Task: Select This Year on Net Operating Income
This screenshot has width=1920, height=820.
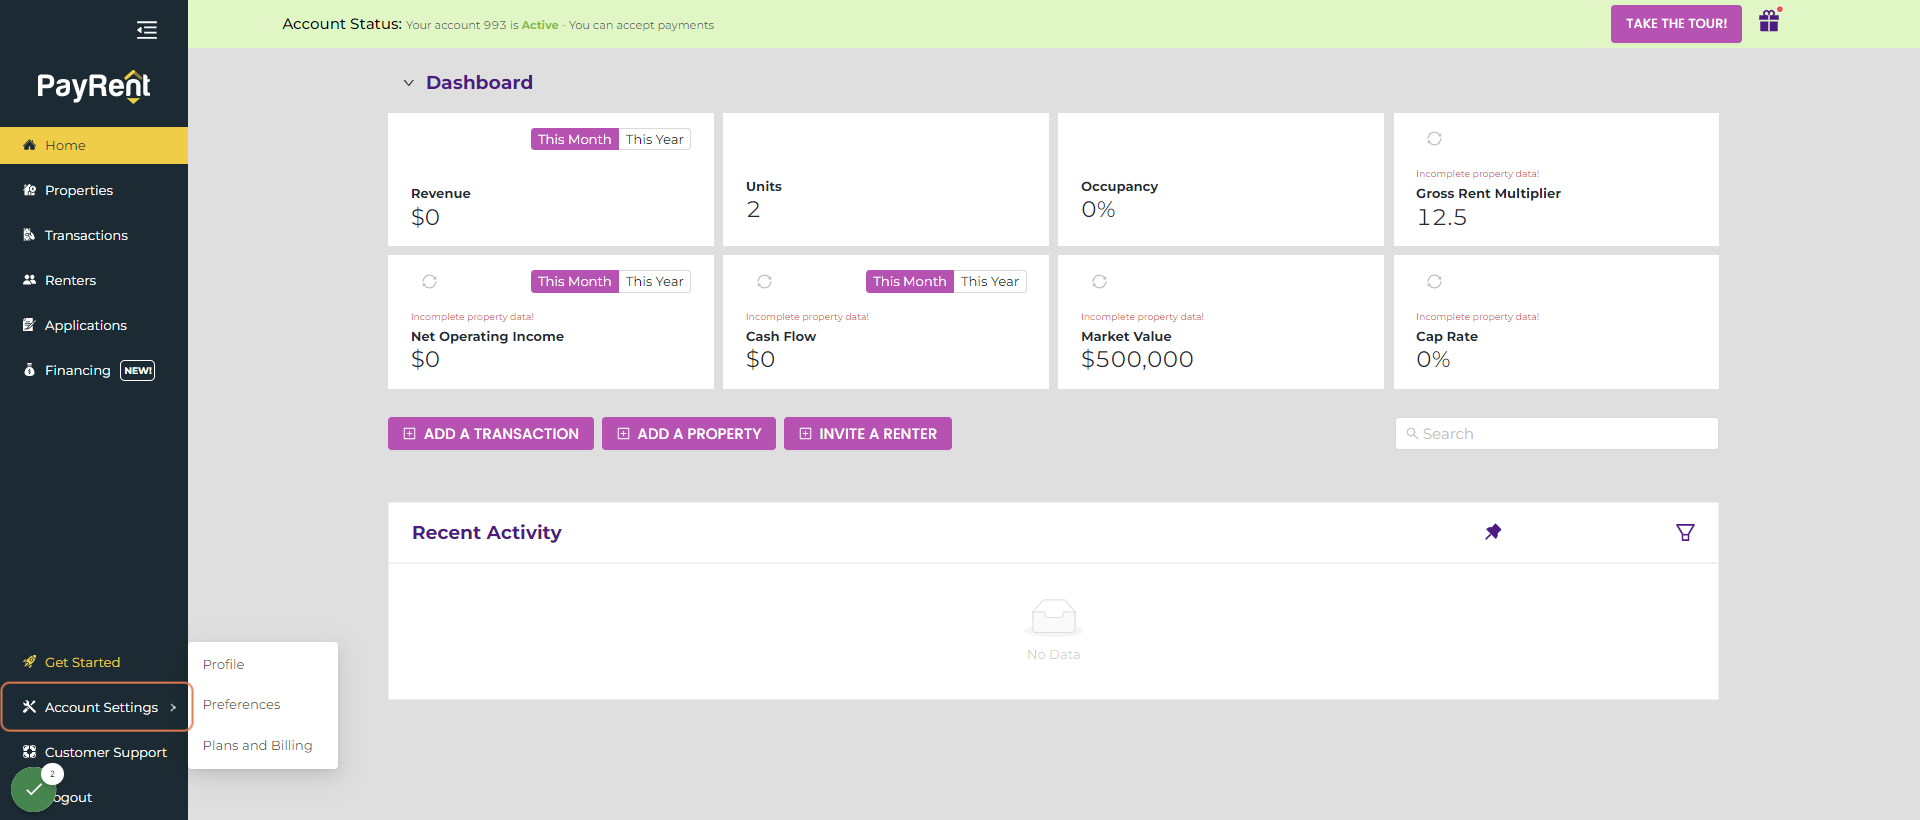Action: [x=655, y=282]
